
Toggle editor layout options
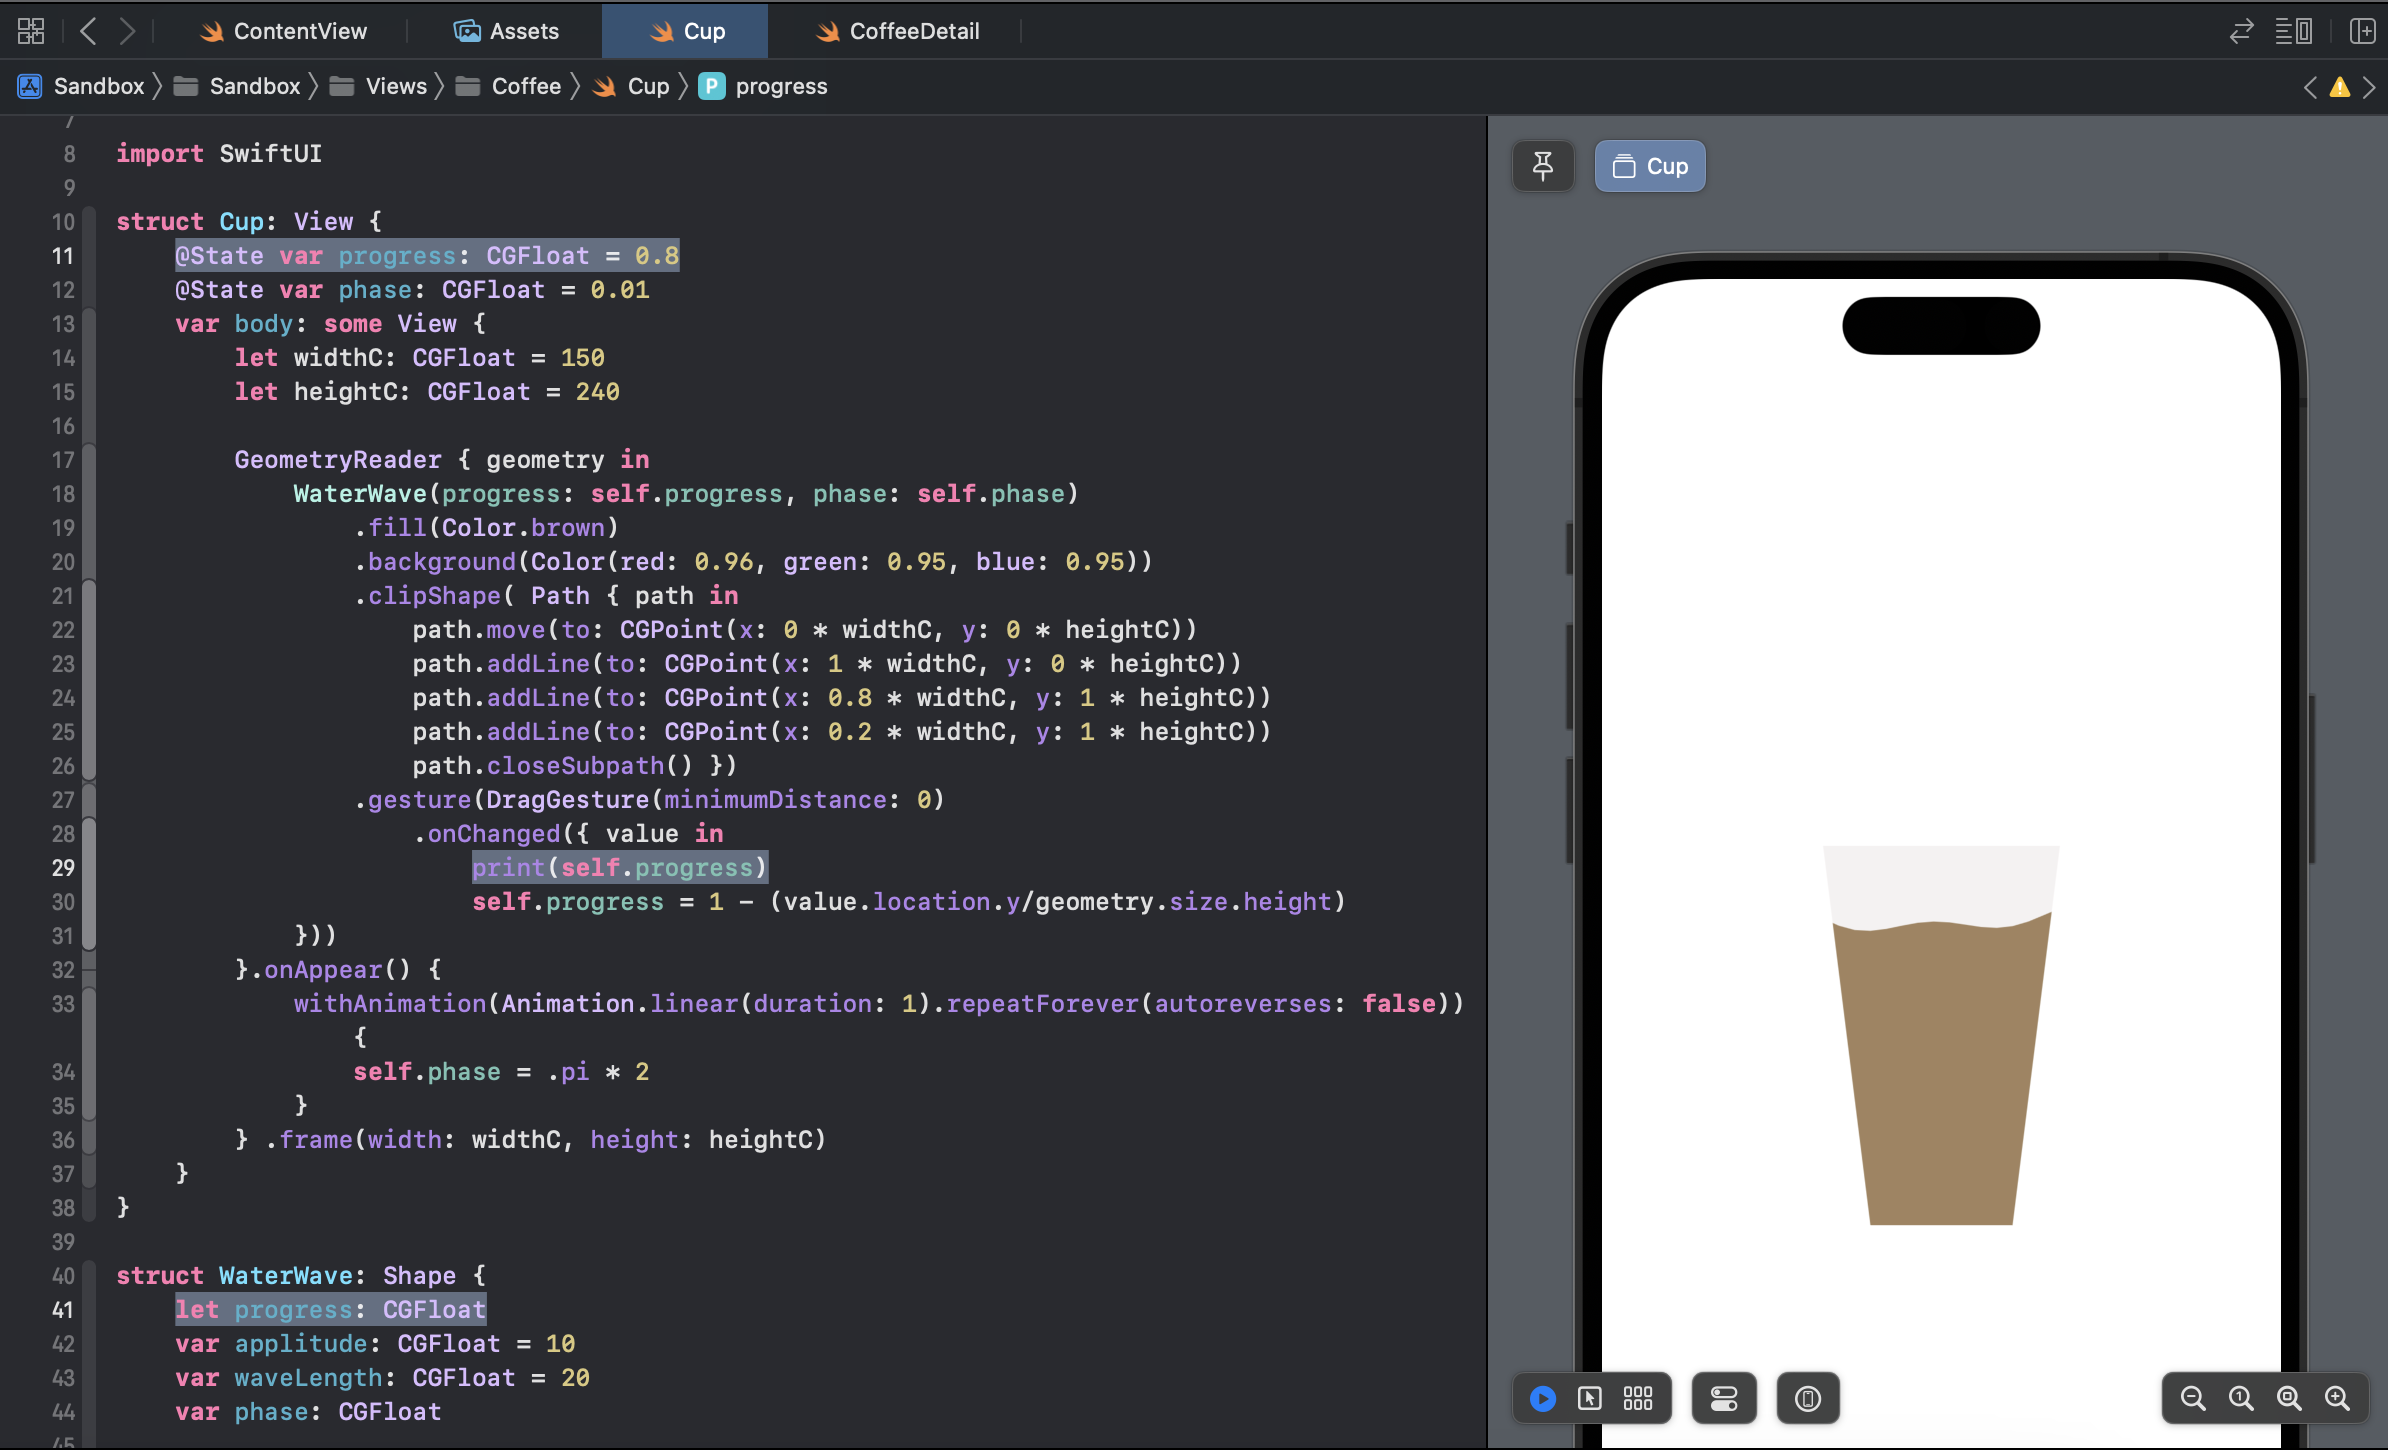(x=2293, y=31)
